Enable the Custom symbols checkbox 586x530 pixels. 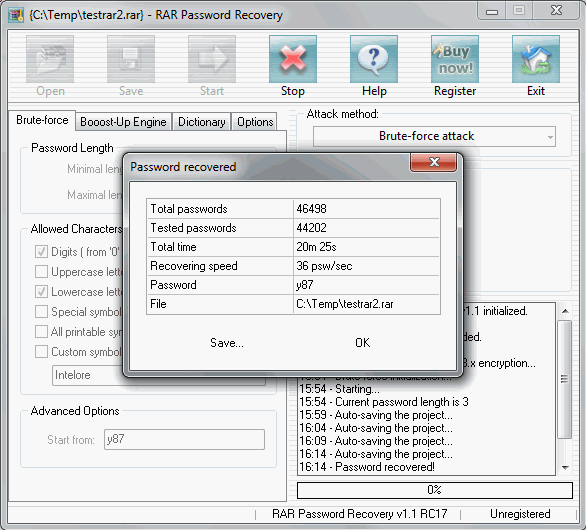(x=41, y=352)
